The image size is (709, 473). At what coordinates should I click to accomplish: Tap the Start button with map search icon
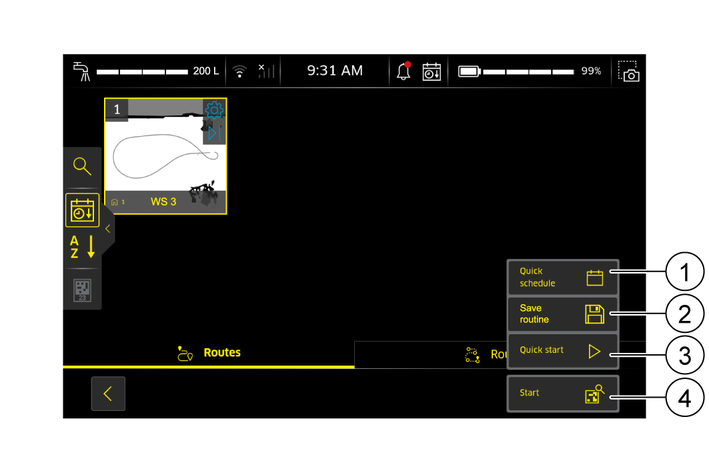click(562, 393)
